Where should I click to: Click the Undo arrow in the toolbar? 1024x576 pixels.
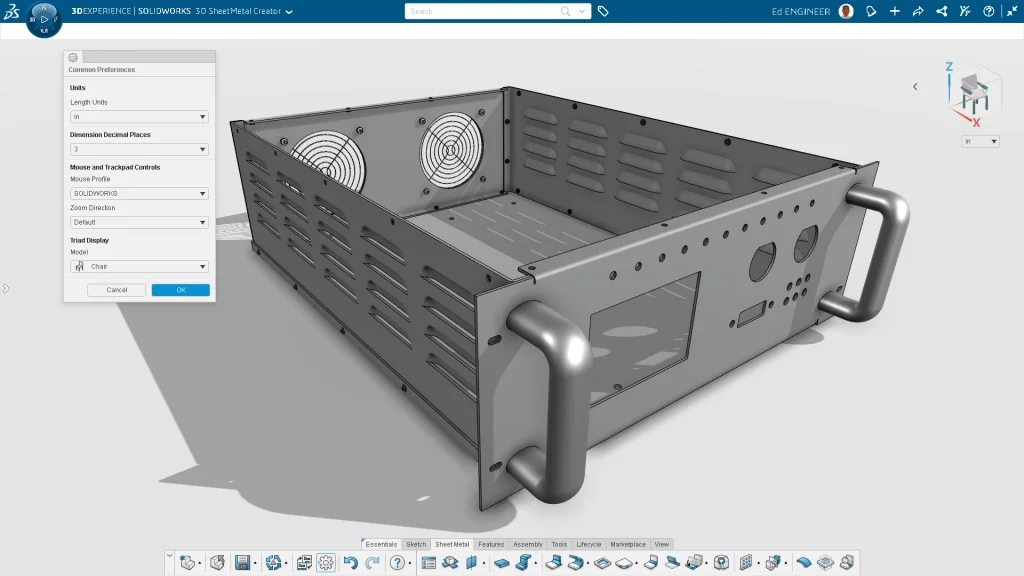click(350, 563)
